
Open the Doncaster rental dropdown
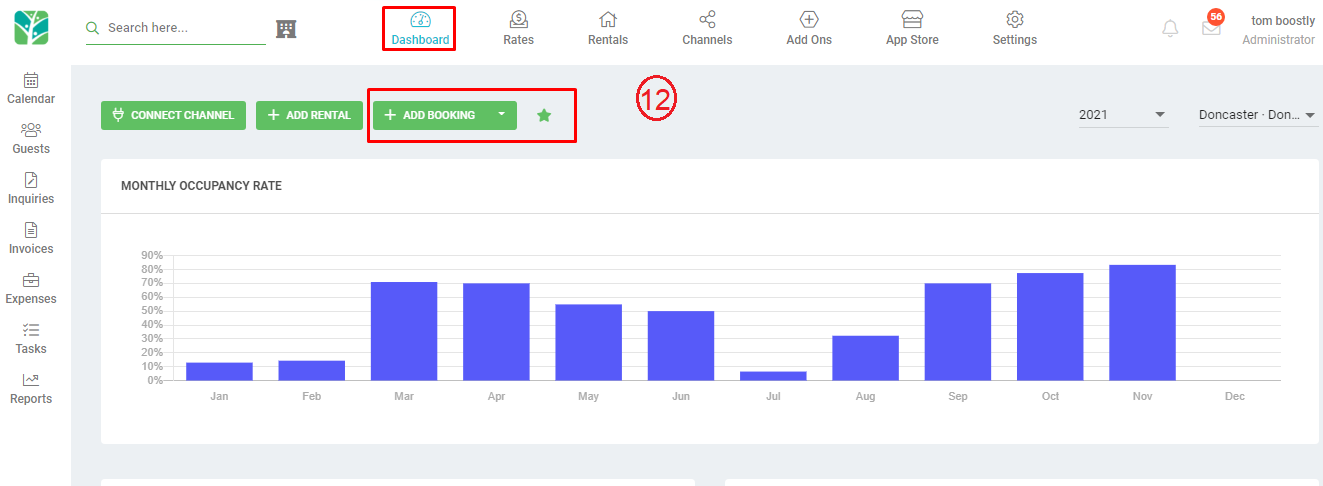1257,115
